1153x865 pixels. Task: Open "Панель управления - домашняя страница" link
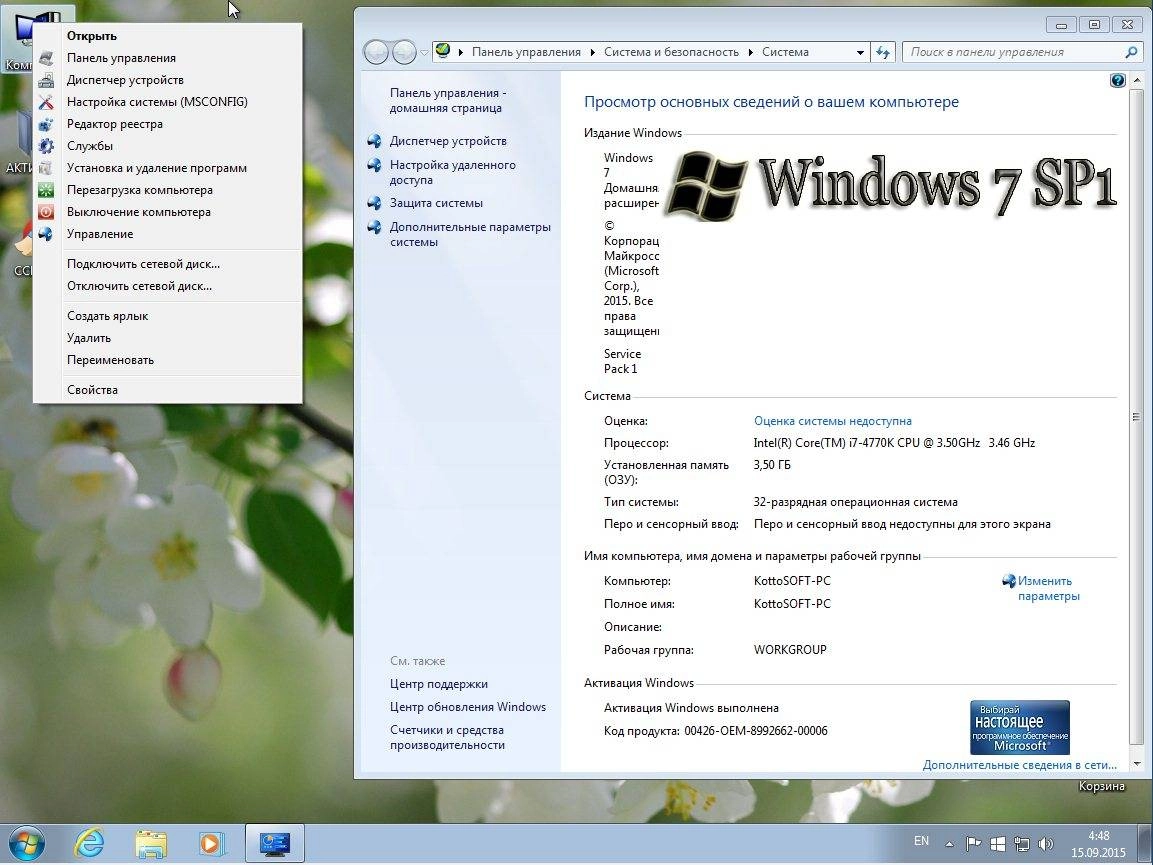[448, 101]
